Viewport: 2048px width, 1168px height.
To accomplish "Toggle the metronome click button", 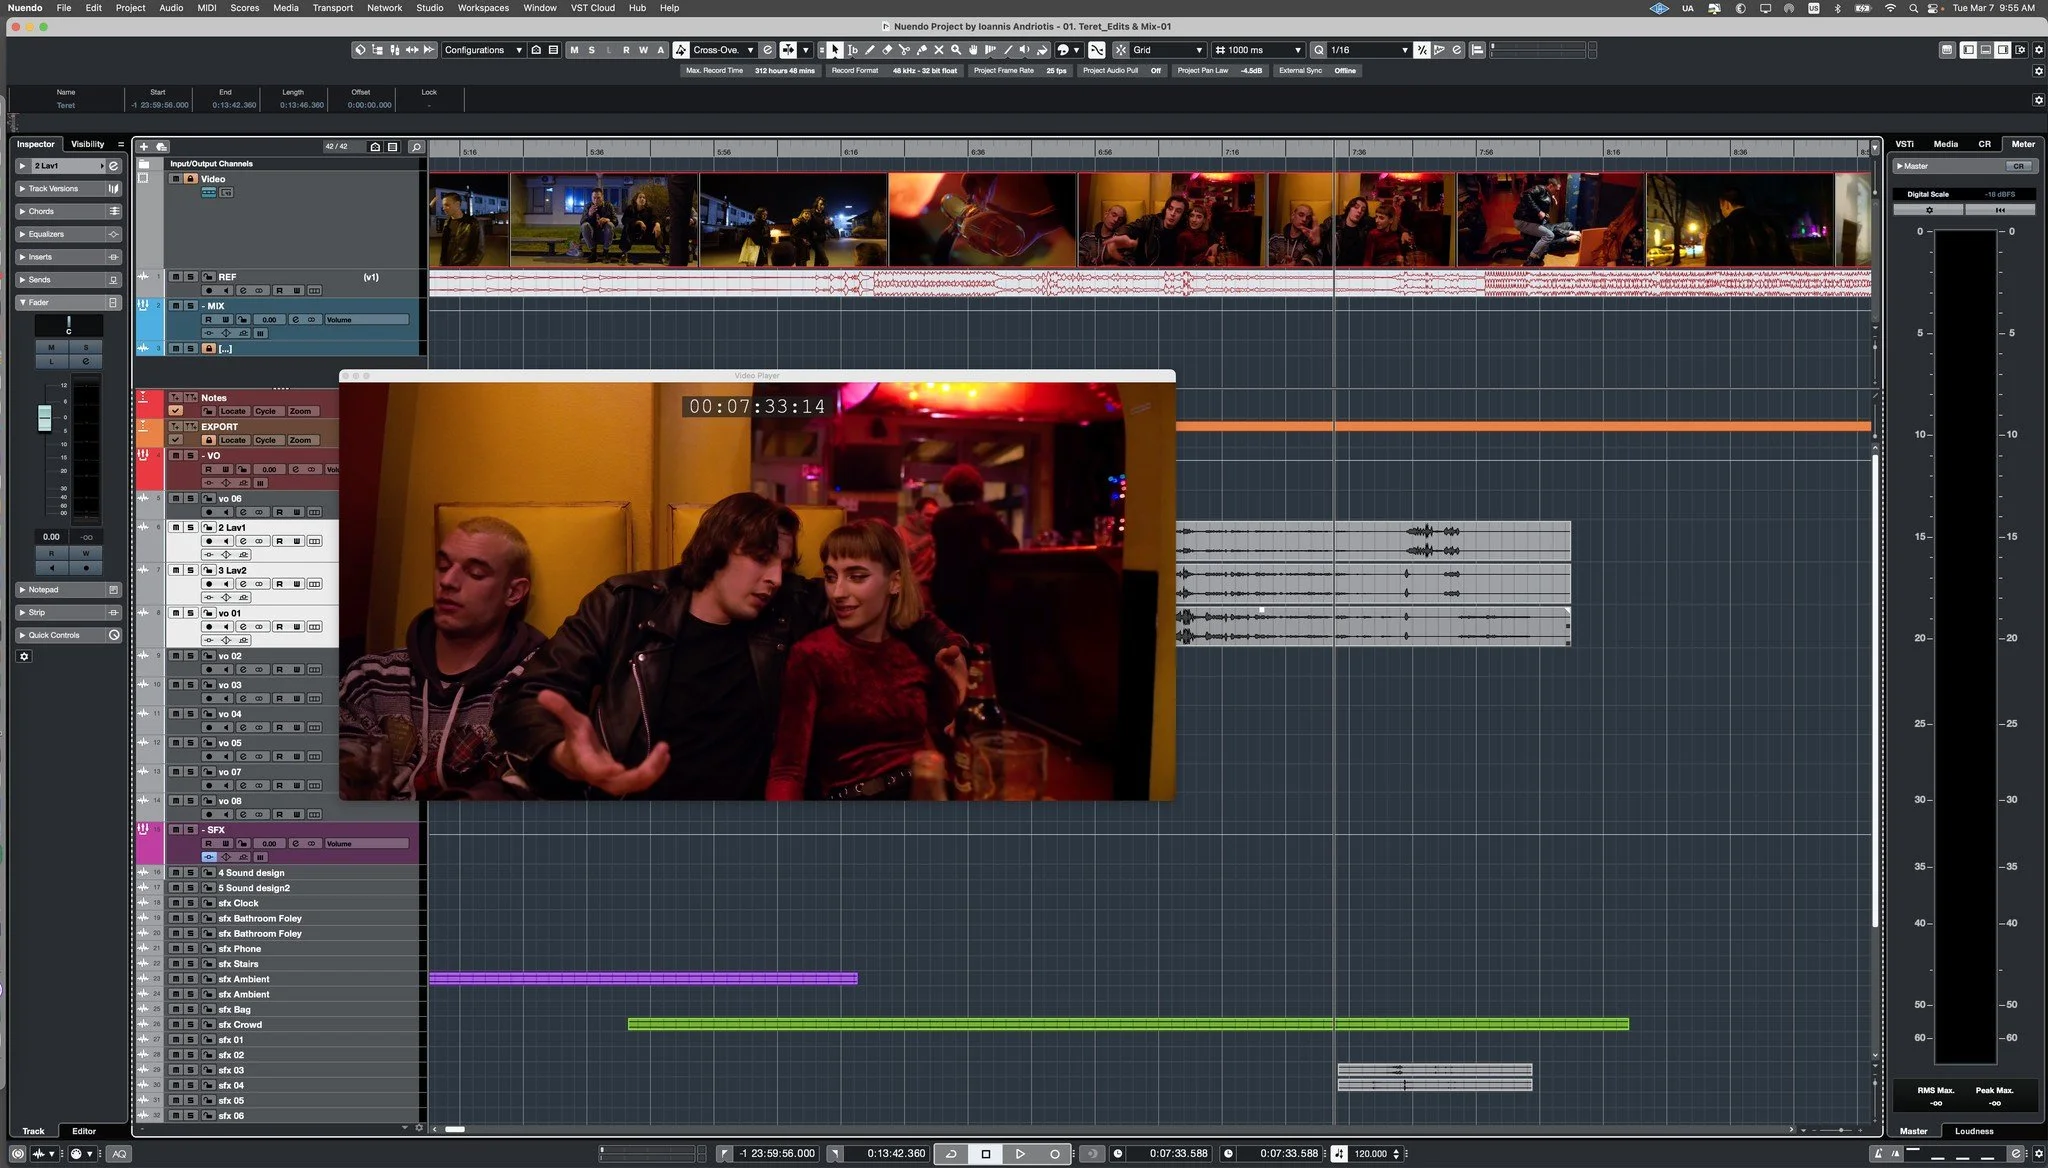I will 1339,1153.
